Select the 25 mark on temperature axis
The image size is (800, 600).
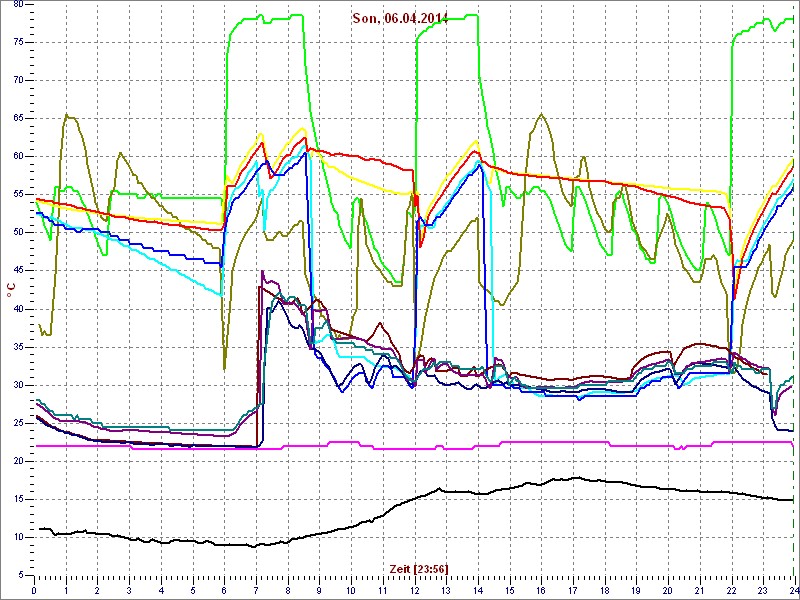(x=17, y=423)
